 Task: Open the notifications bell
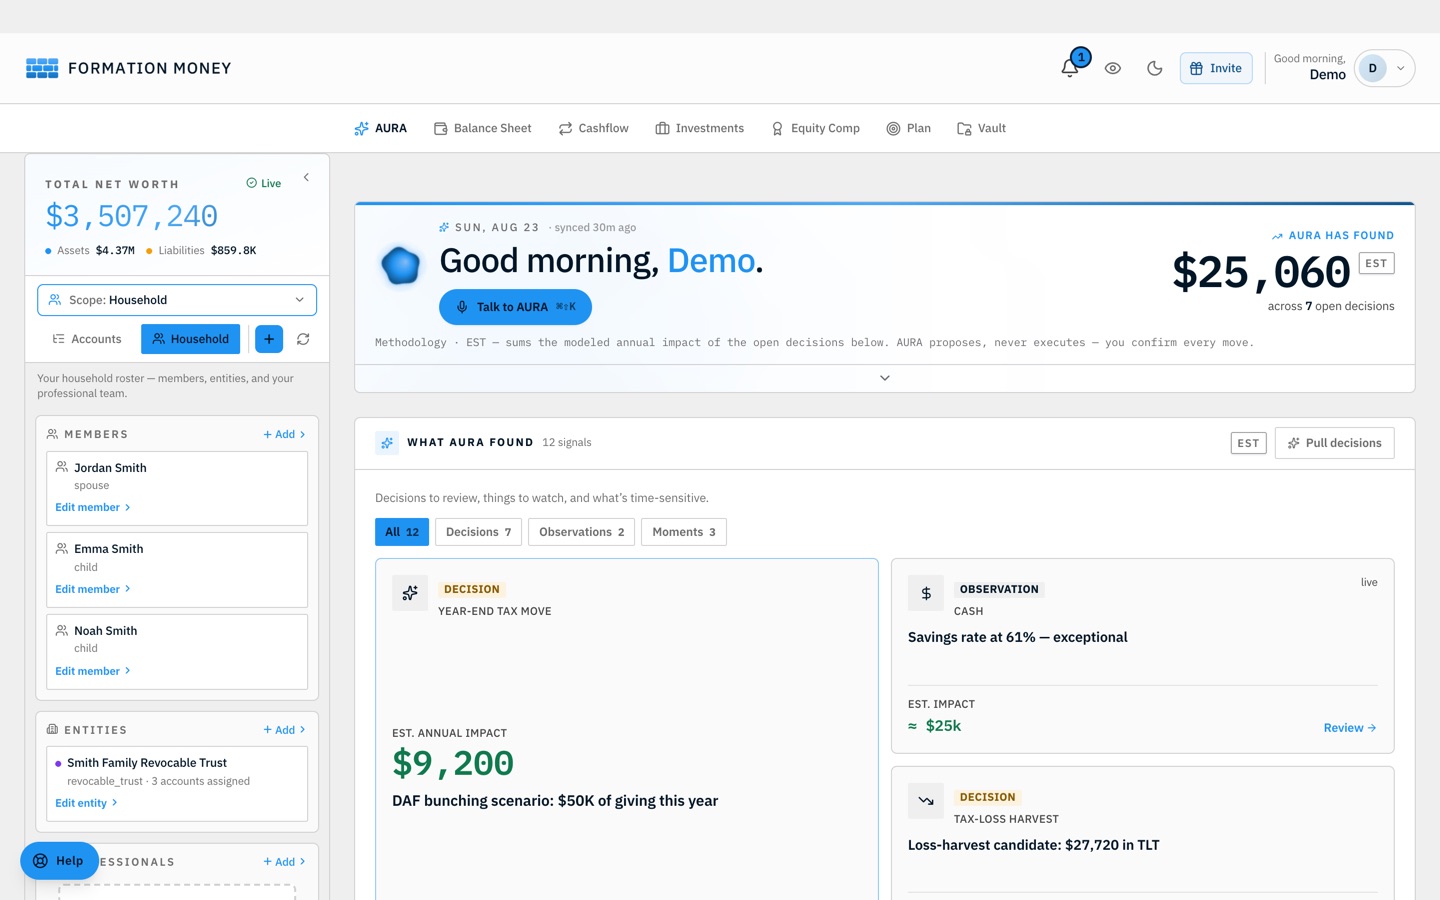(1070, 68)
